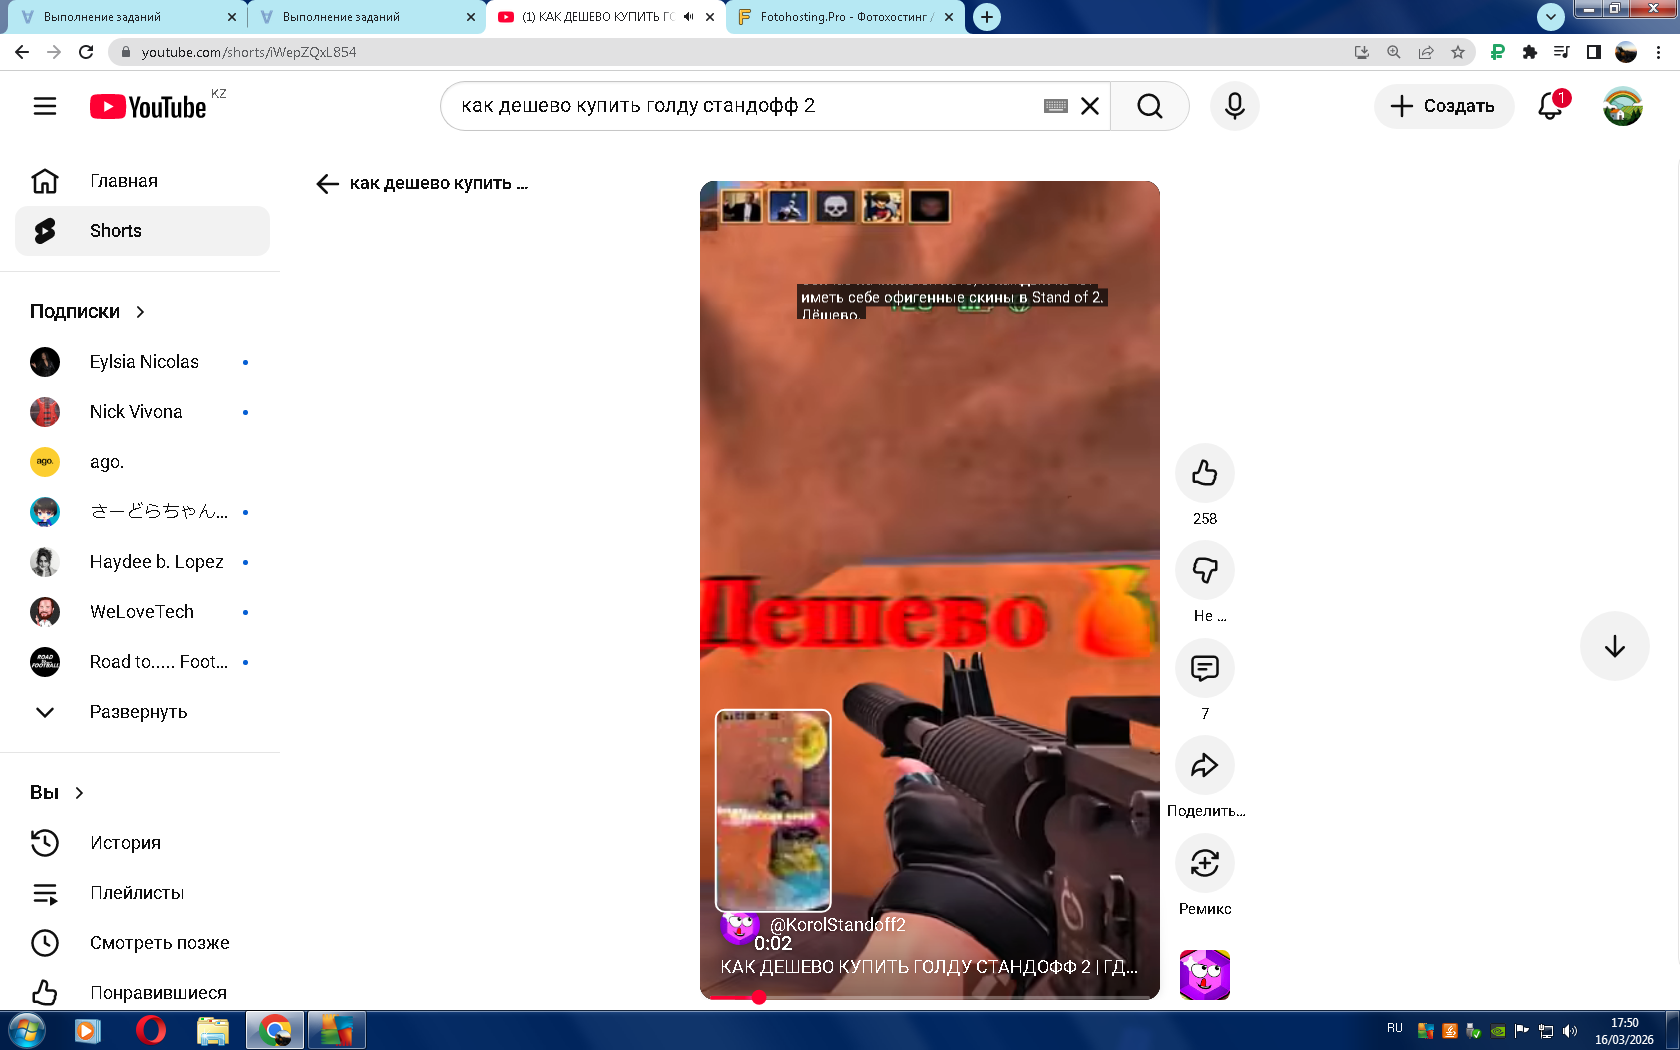The height and width of the screenshot is (1050, 1680).
Task: Click the browser address bar URL
Action: 249,52
